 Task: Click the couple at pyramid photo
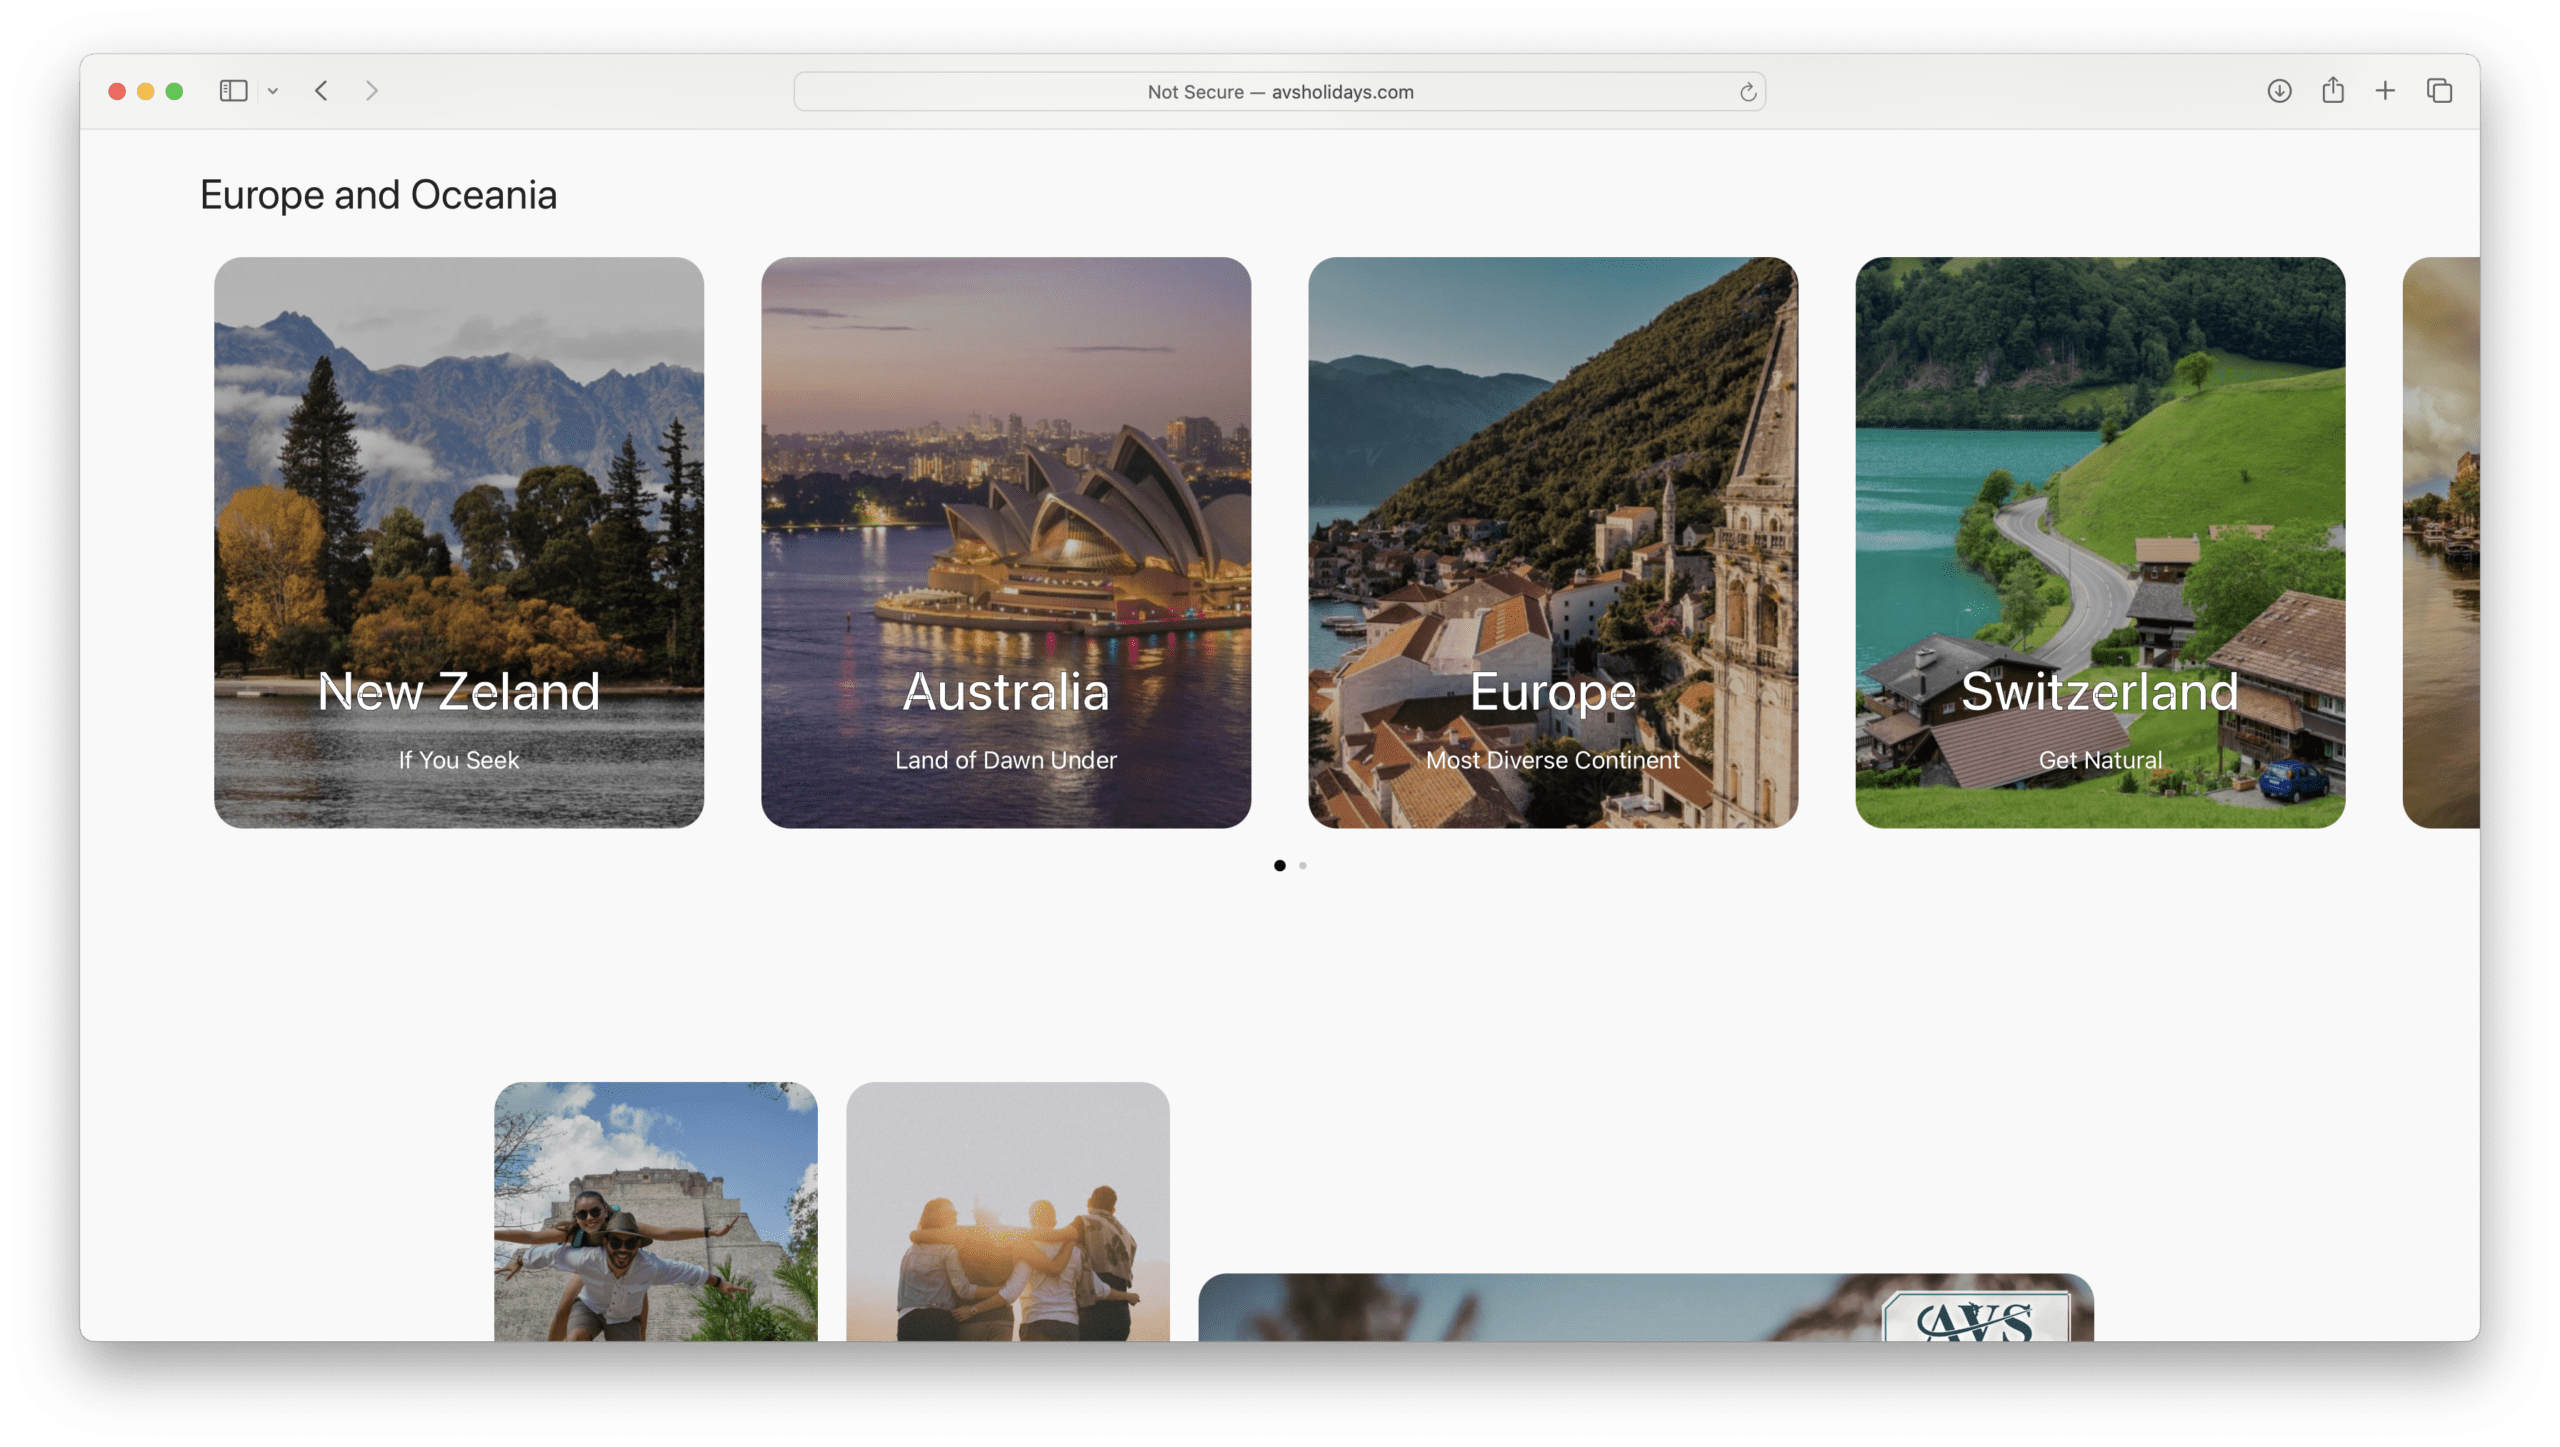pyautogui.click(x=655, y=1211)
